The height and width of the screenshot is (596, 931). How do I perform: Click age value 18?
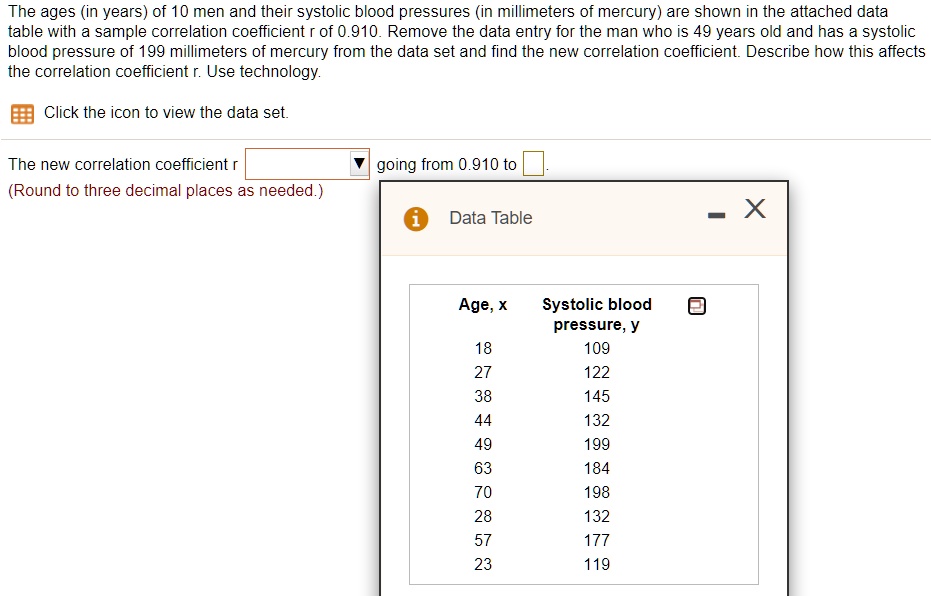[483, 348]
